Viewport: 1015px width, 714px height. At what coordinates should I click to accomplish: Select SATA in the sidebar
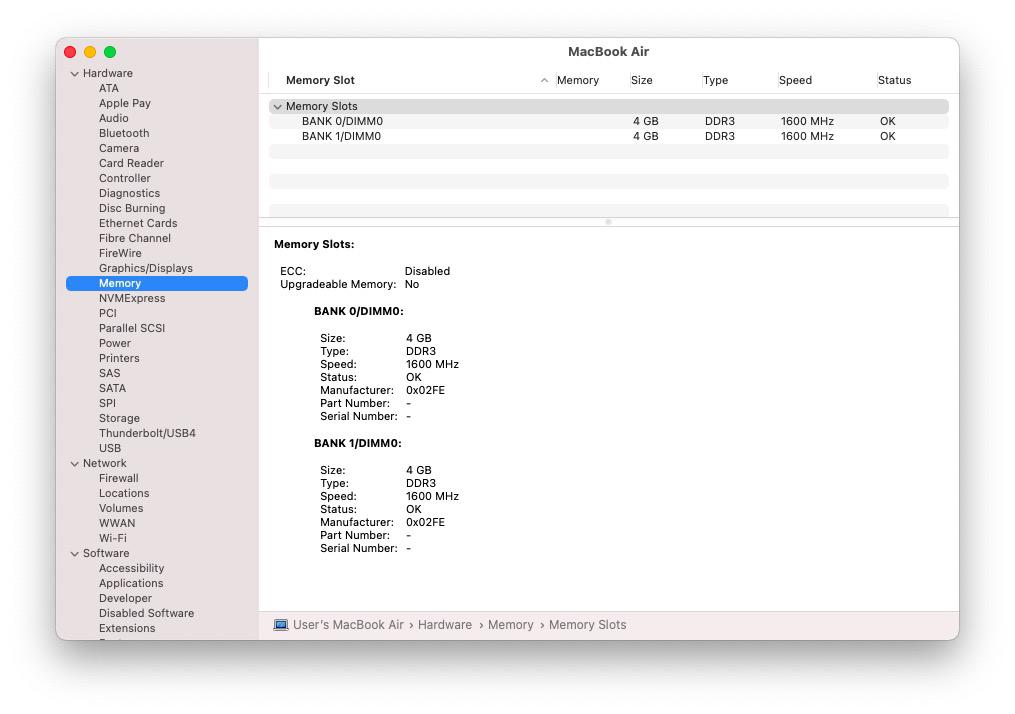point(112,388)
